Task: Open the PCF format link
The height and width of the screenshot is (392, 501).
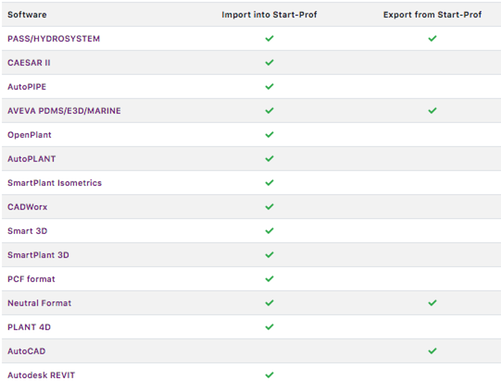Action: coord(31,279)
